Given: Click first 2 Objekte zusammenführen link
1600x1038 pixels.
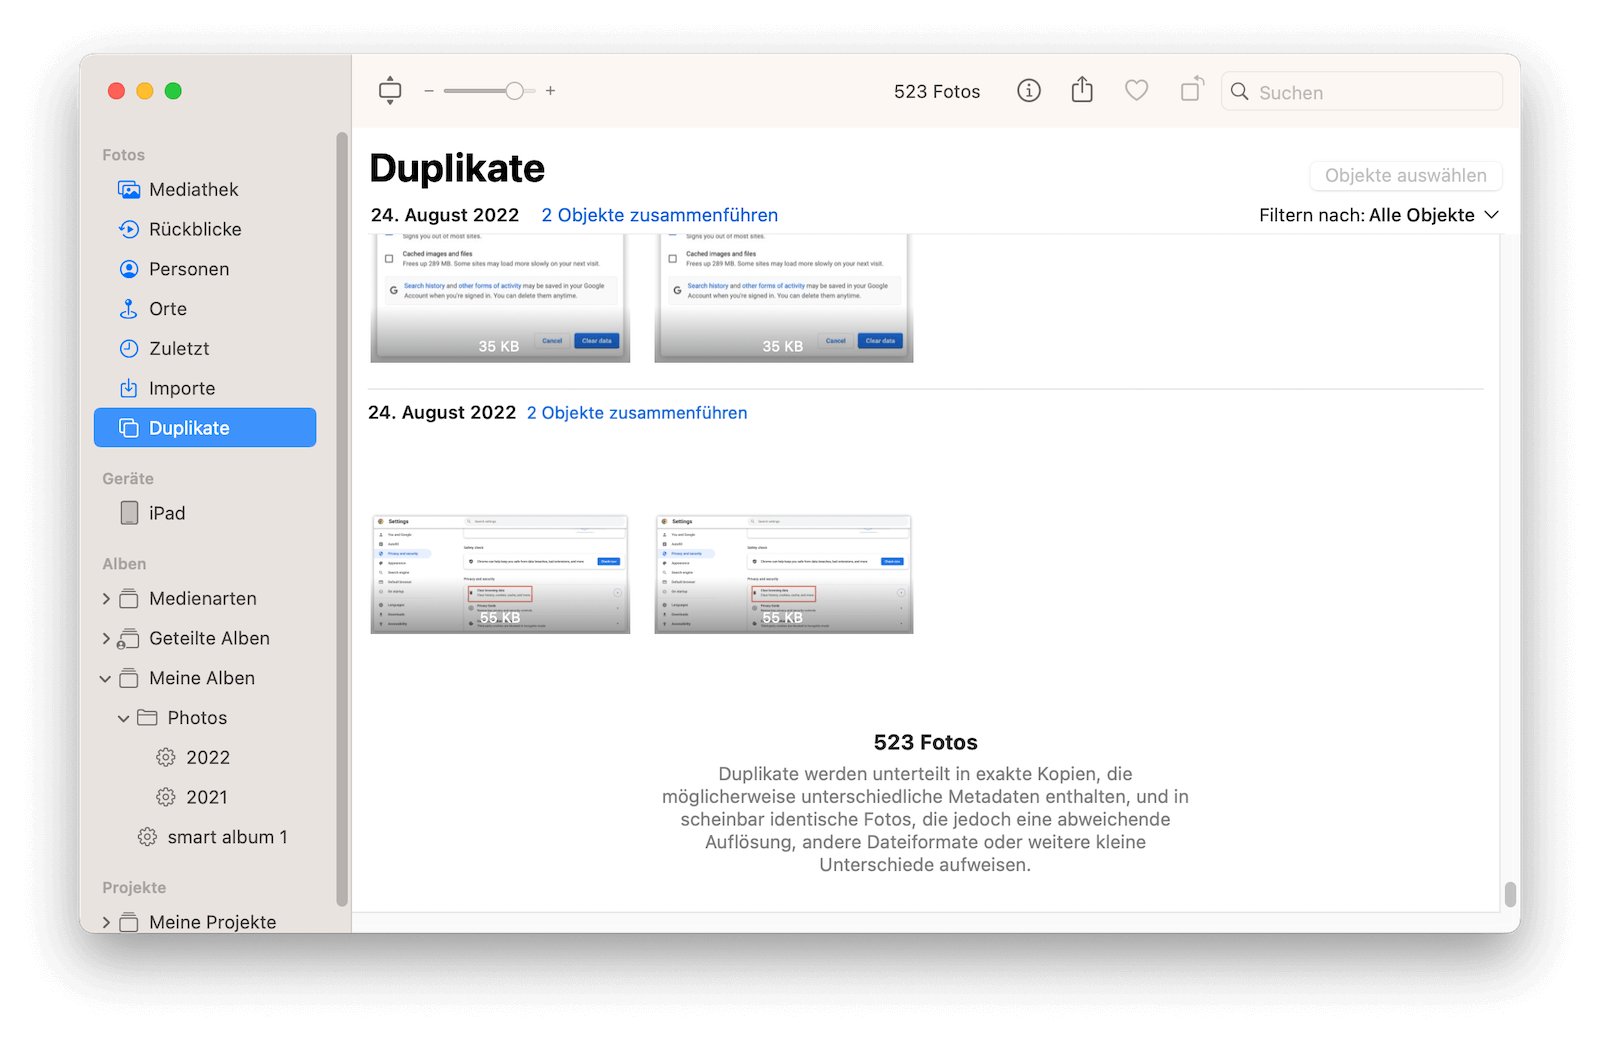Looking at the screenshot, I should click(660, 215).
